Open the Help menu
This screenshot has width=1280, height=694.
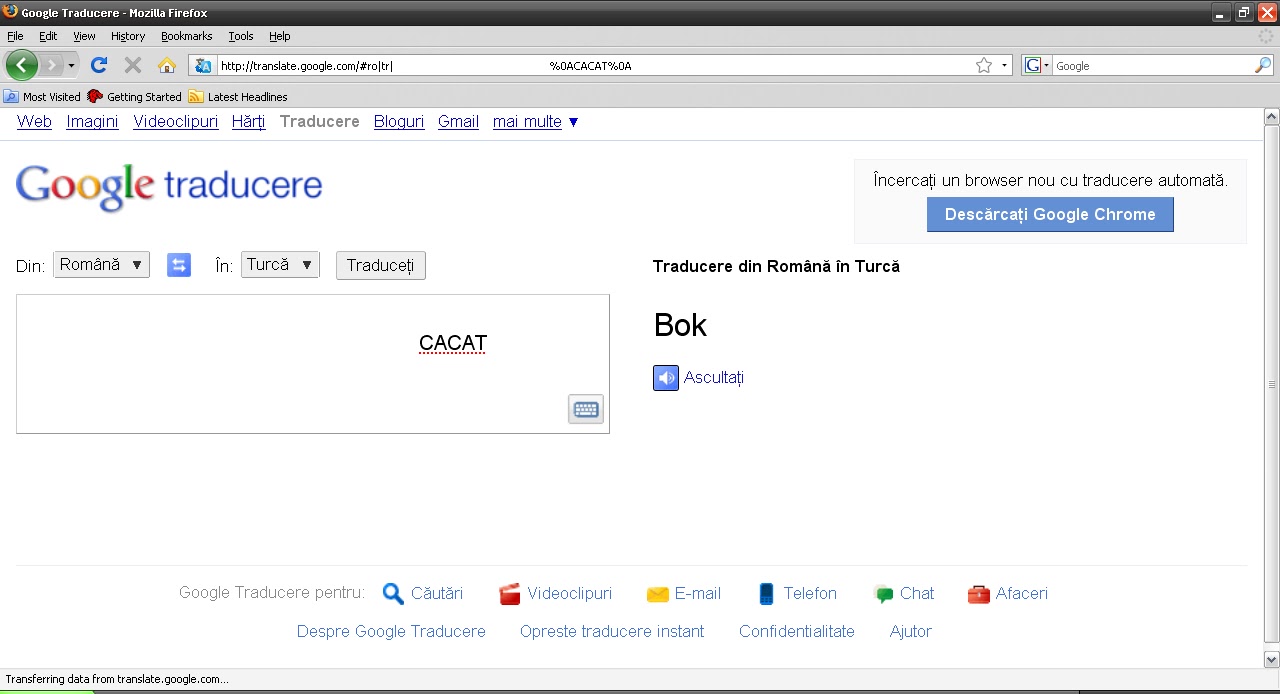[x=280, y=36]
